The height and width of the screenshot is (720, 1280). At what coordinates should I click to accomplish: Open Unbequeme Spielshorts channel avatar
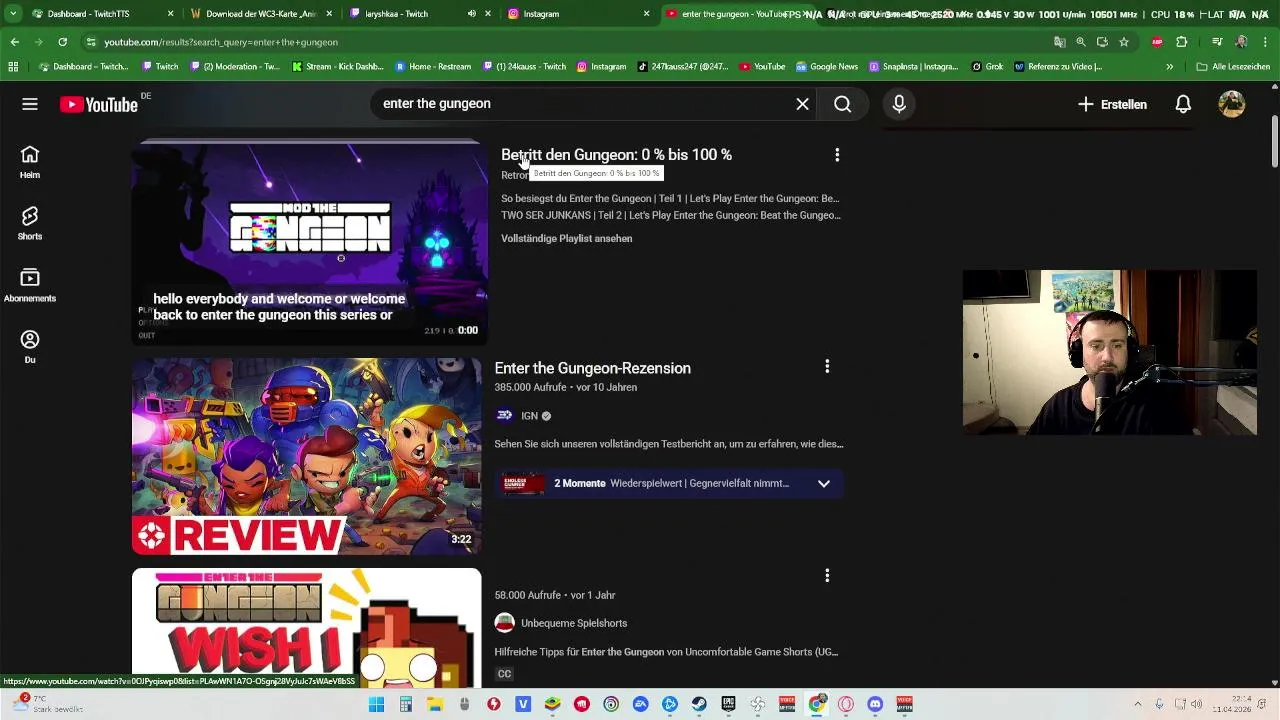coord(504,623)
